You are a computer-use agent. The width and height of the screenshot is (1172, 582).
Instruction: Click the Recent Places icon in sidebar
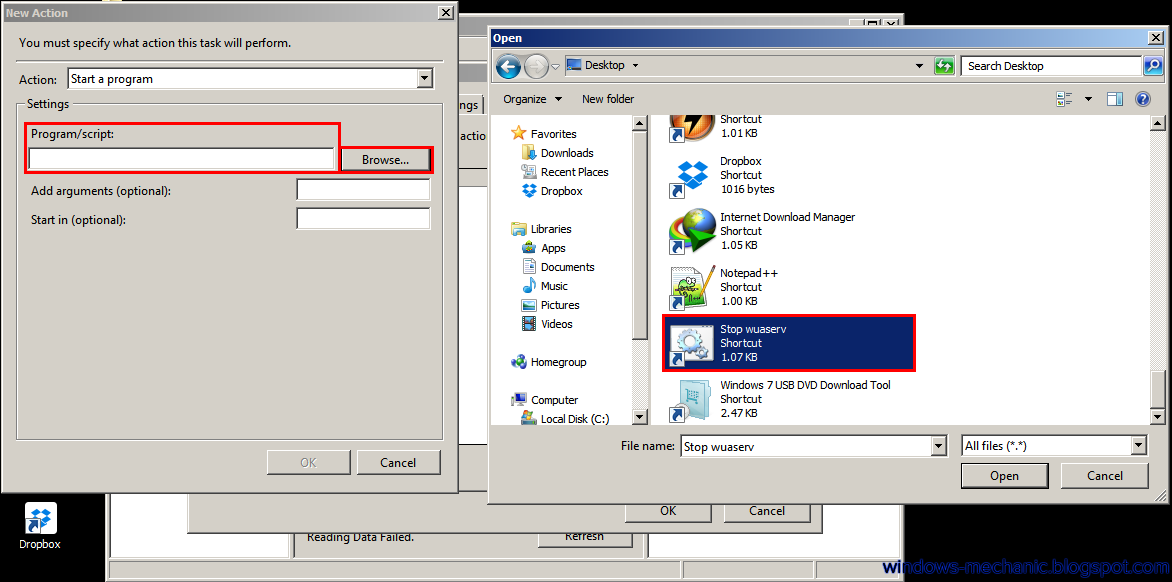click(x=529, y=172)
